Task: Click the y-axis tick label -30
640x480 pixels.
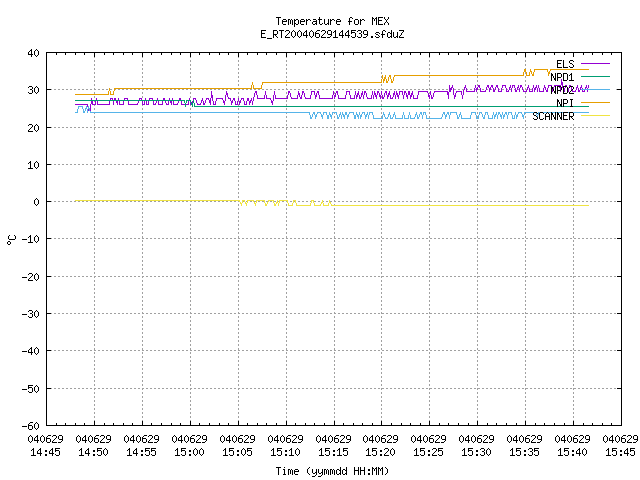Action: [31, 314]
